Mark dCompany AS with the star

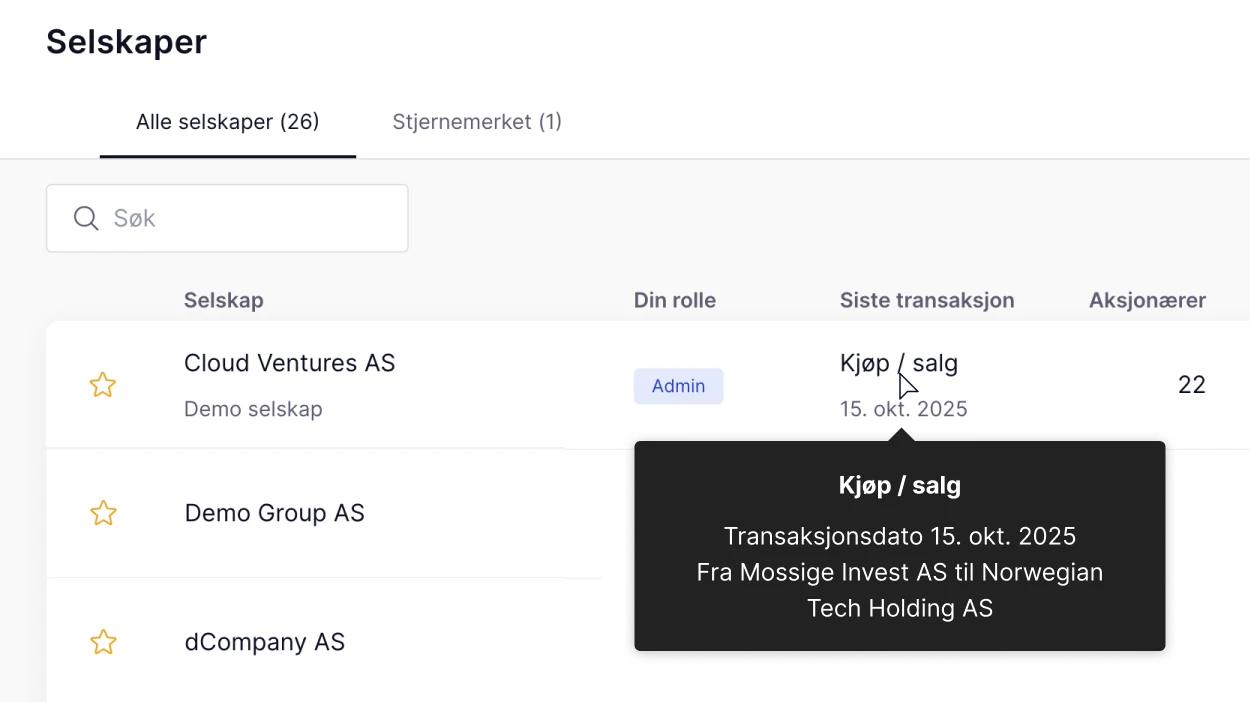point(103,642)
